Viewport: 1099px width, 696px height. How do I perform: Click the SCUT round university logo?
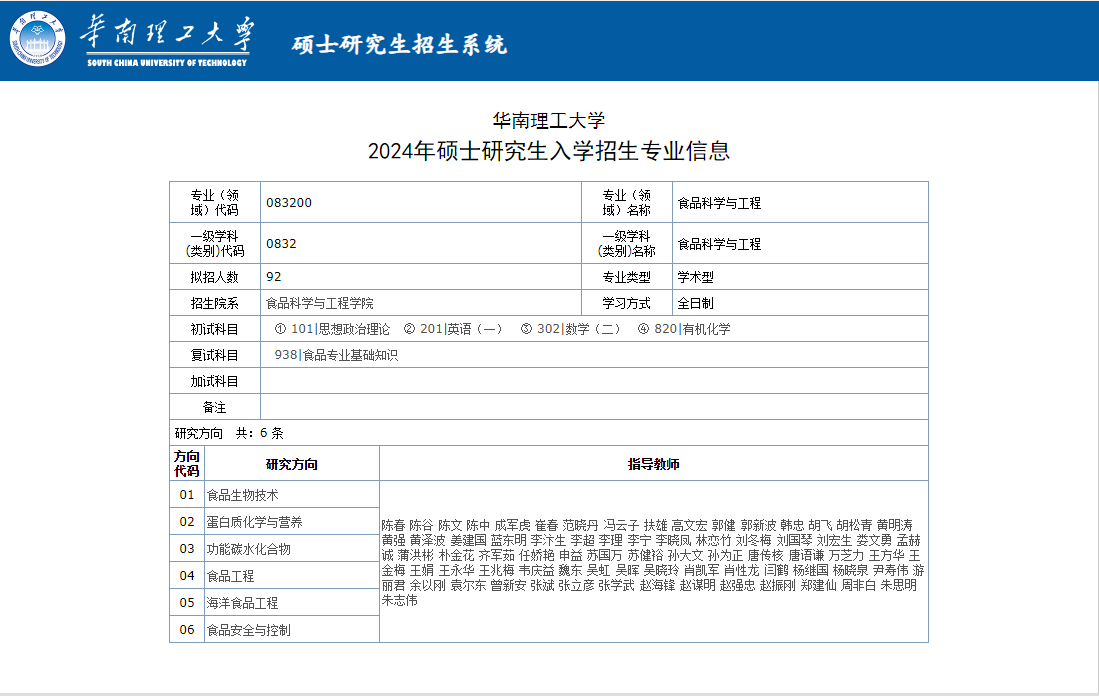[x=37, y=39]
